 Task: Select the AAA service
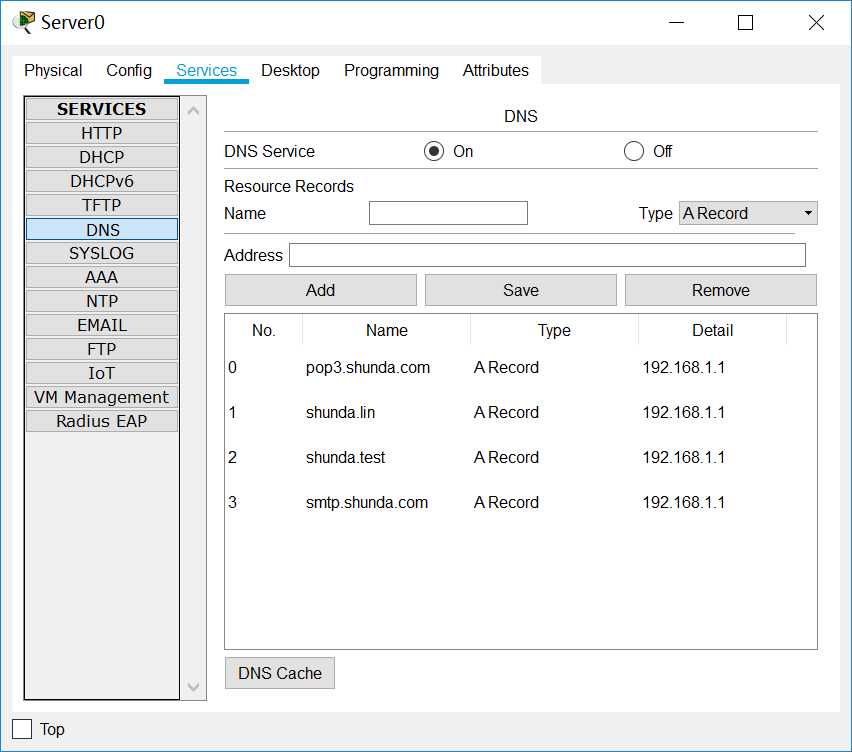click(102, 277)
